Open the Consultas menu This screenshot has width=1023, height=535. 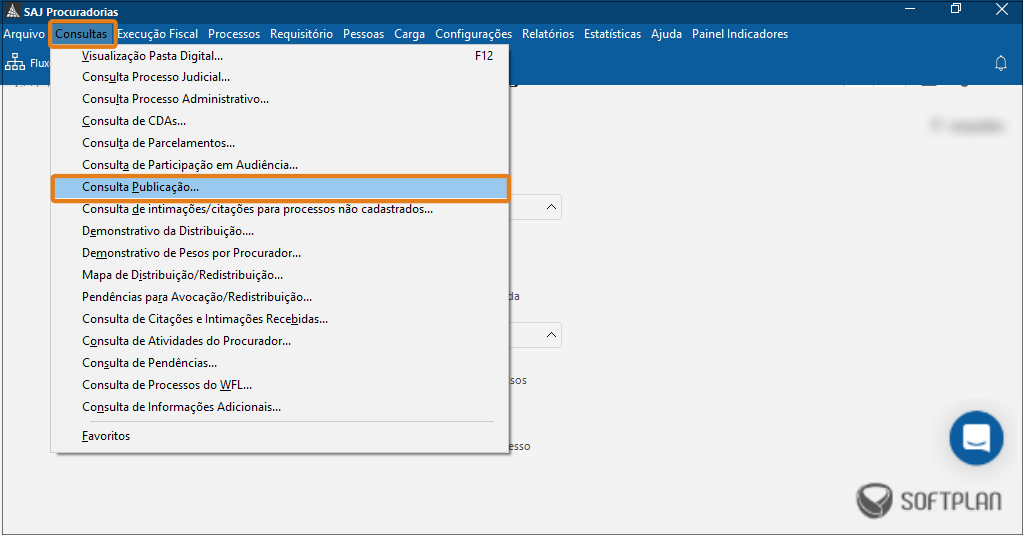coord(82,34)
